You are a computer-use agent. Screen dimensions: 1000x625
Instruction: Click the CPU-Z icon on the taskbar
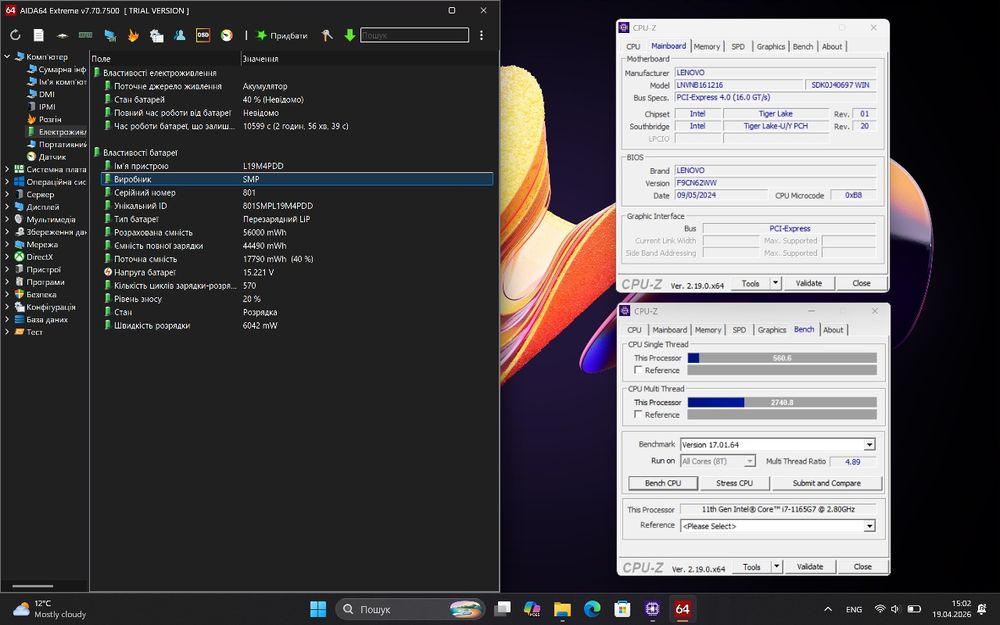tap(652, 609)
